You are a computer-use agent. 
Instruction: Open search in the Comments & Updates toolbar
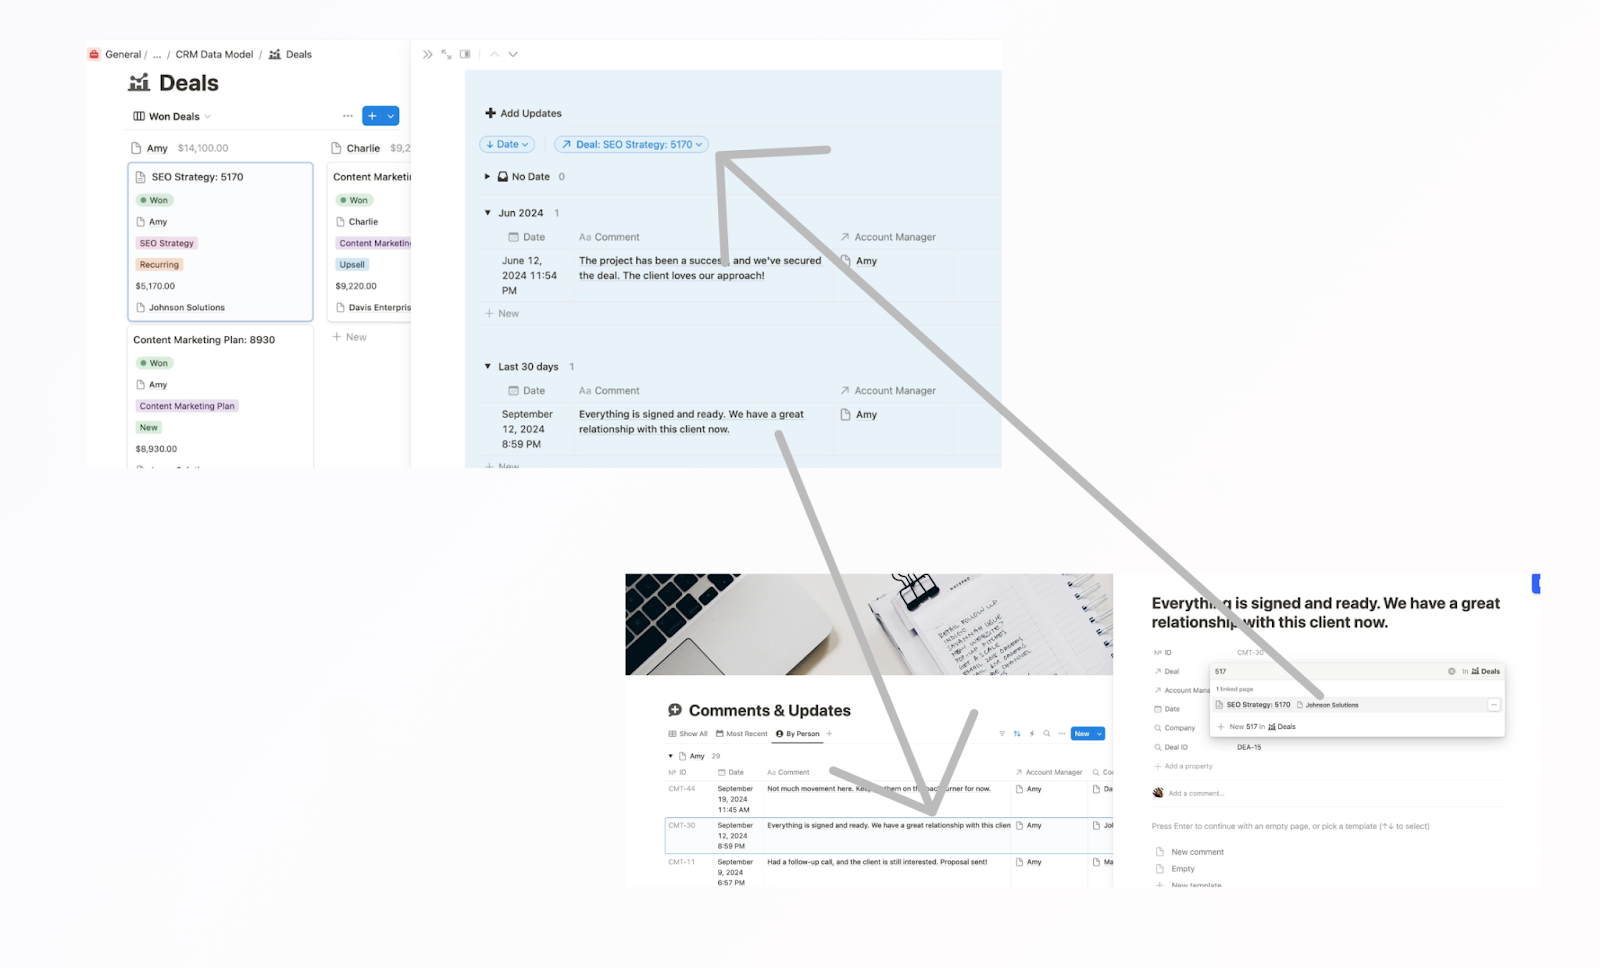point(1047,734)
